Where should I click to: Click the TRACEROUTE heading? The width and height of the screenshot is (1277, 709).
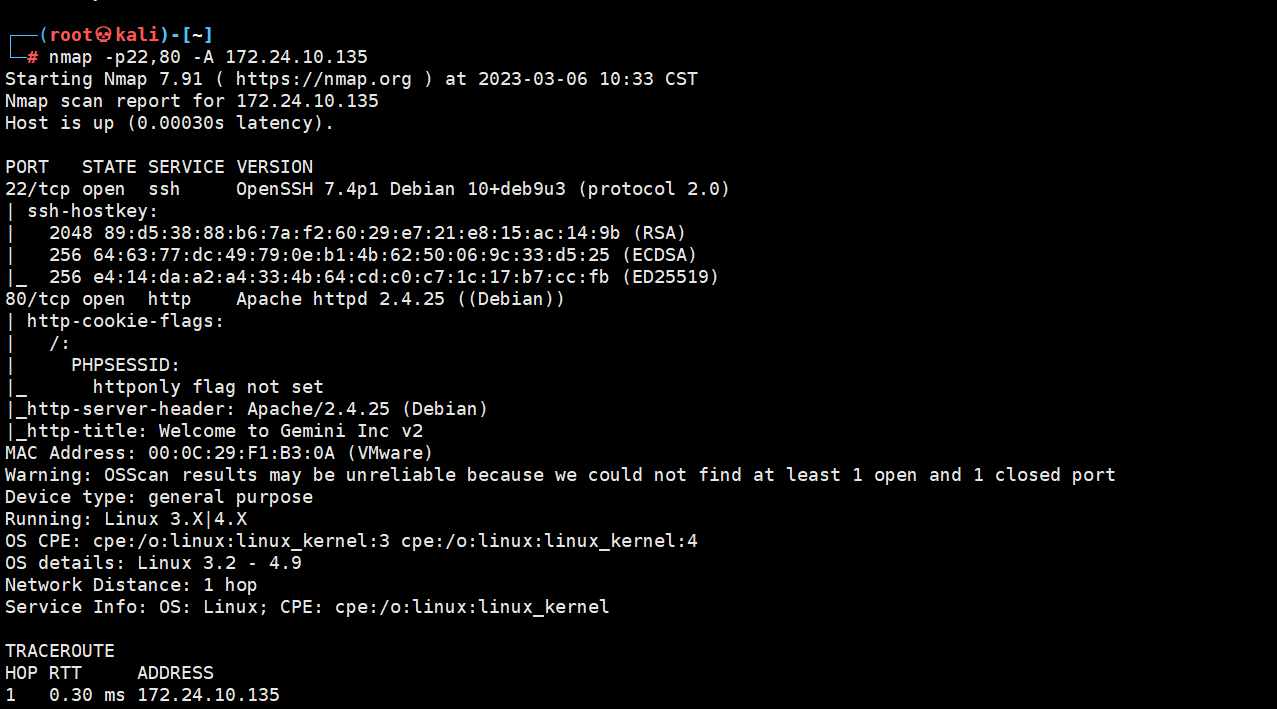pyautogui.click(x=60, y=651)
